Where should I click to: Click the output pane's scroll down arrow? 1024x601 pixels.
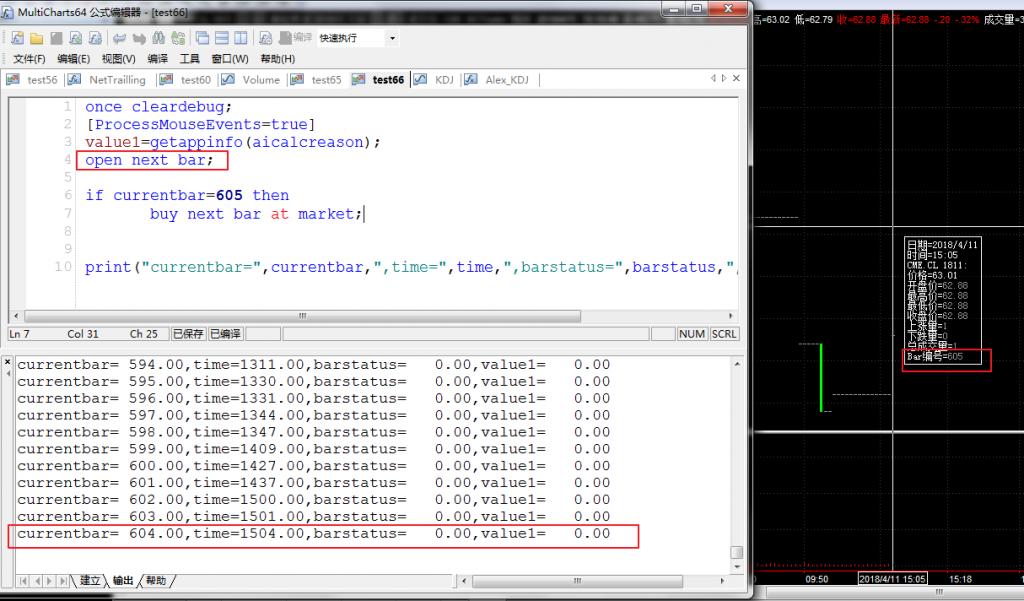[x=737, y=566]
